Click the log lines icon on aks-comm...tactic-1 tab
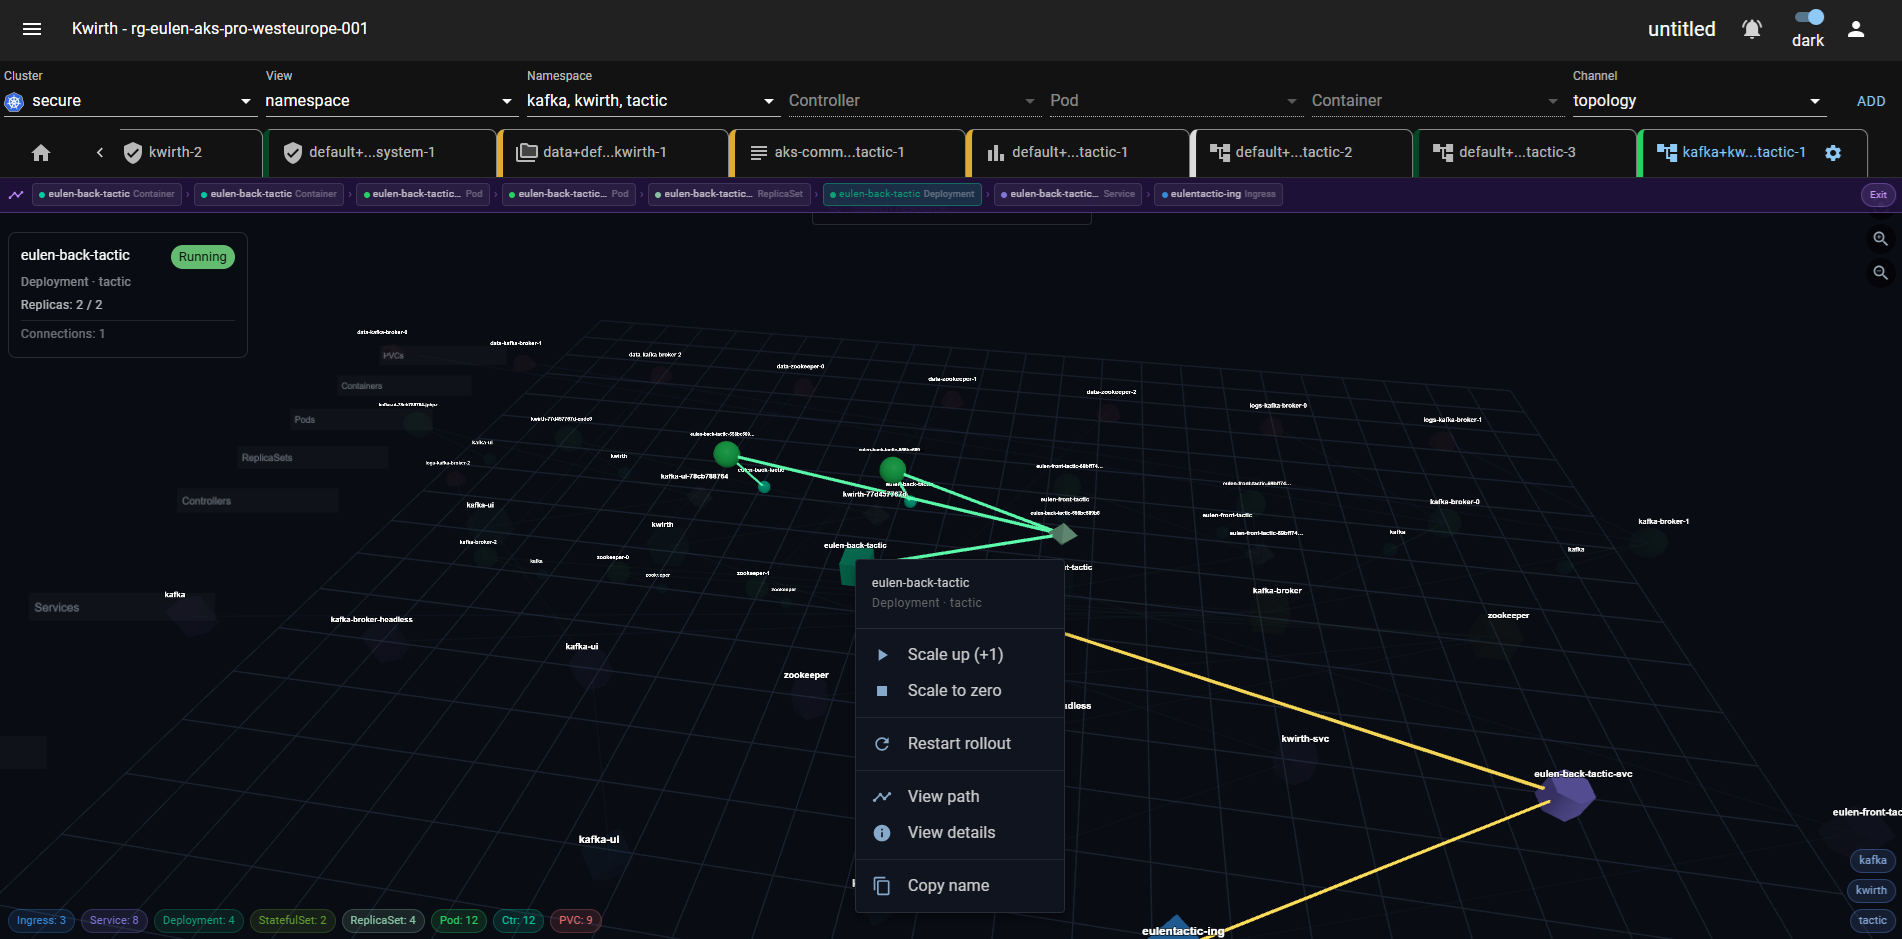Screen dimensions: 1902x939 tap(759, 153)
